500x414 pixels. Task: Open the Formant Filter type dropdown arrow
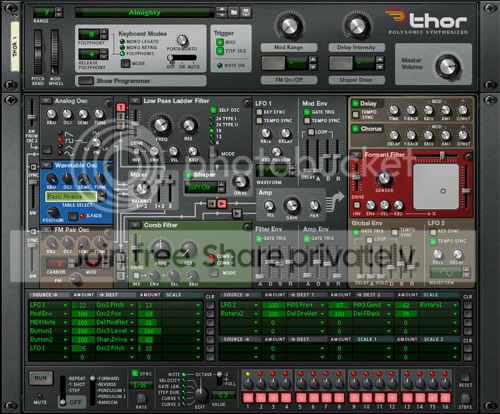click(356, 155)
